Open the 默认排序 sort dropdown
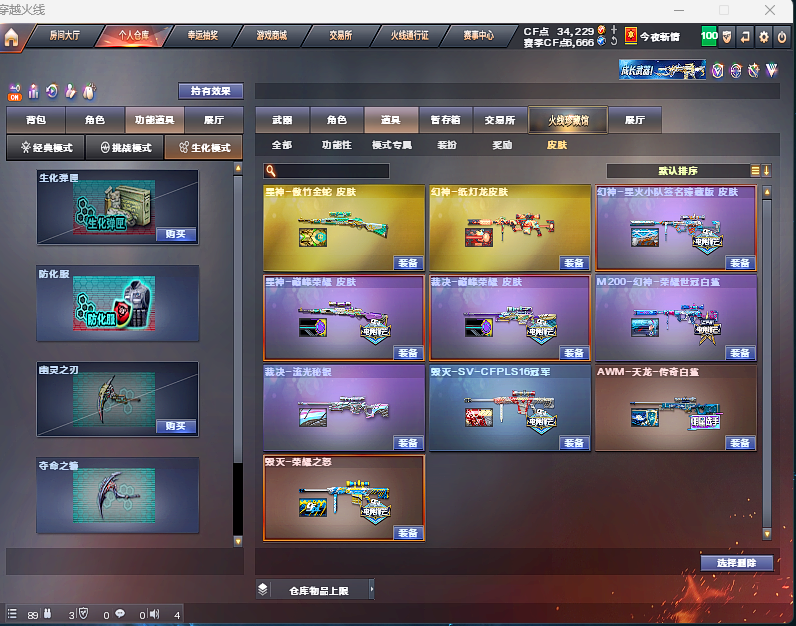 click(x=678, y=171)
